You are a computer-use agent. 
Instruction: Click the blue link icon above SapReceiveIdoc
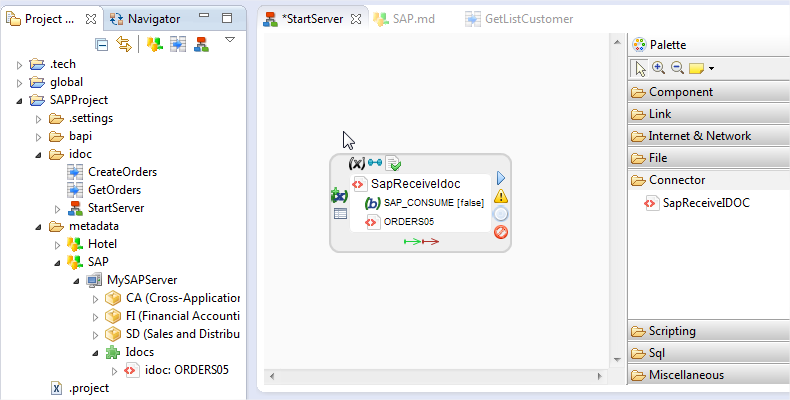coord(375,163)
